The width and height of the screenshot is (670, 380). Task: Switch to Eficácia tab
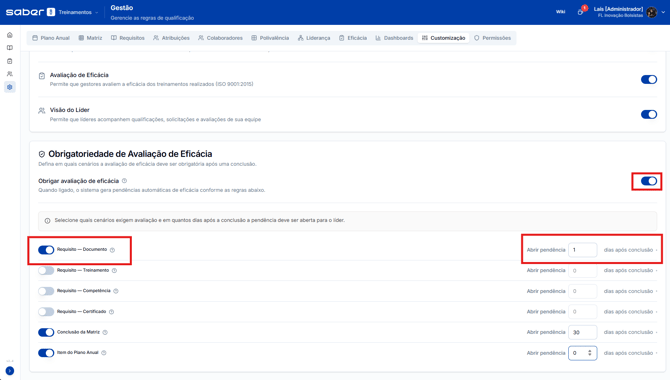click(x=353, y=38)
